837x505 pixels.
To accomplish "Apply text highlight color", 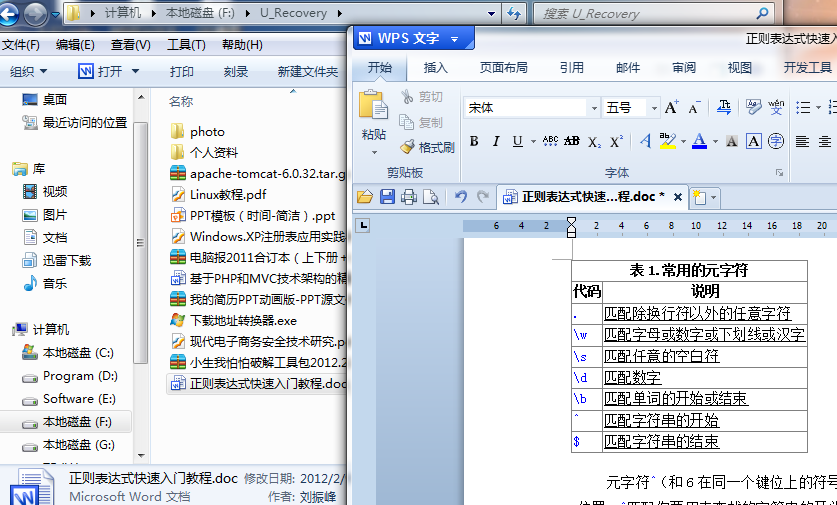I will pyautogui.click(x=668, y=141).
